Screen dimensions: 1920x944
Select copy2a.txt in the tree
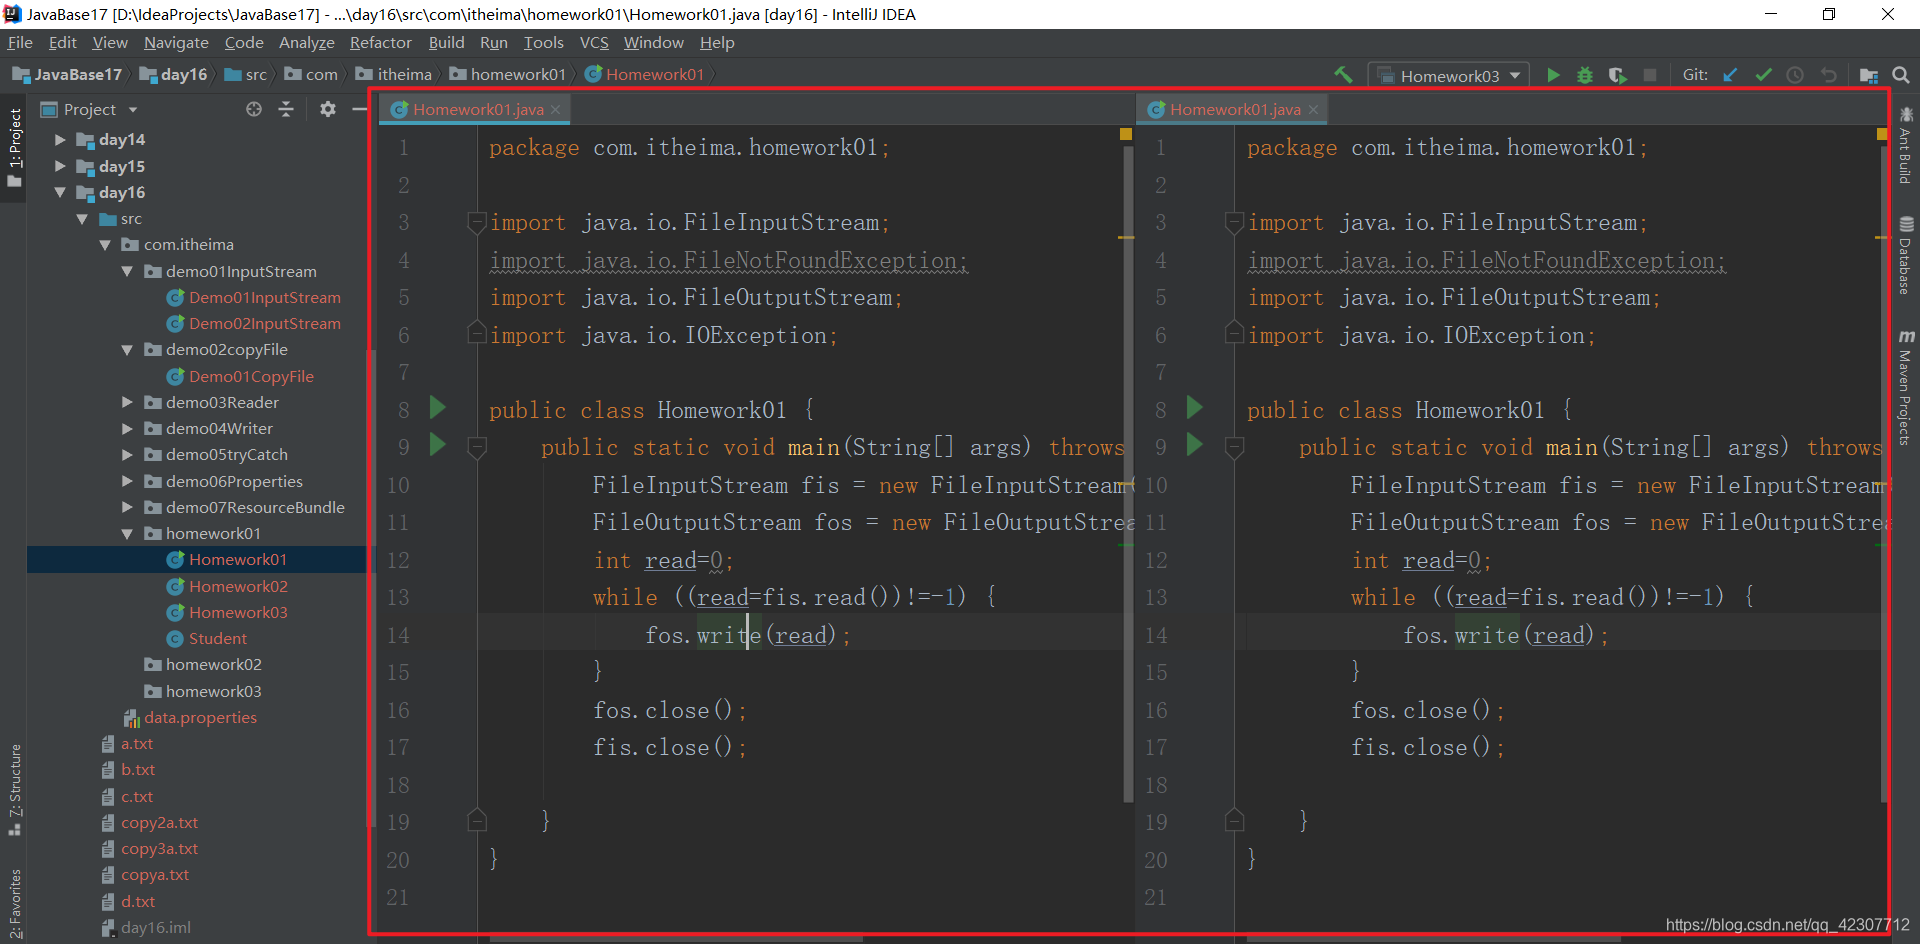pos(159,822)
